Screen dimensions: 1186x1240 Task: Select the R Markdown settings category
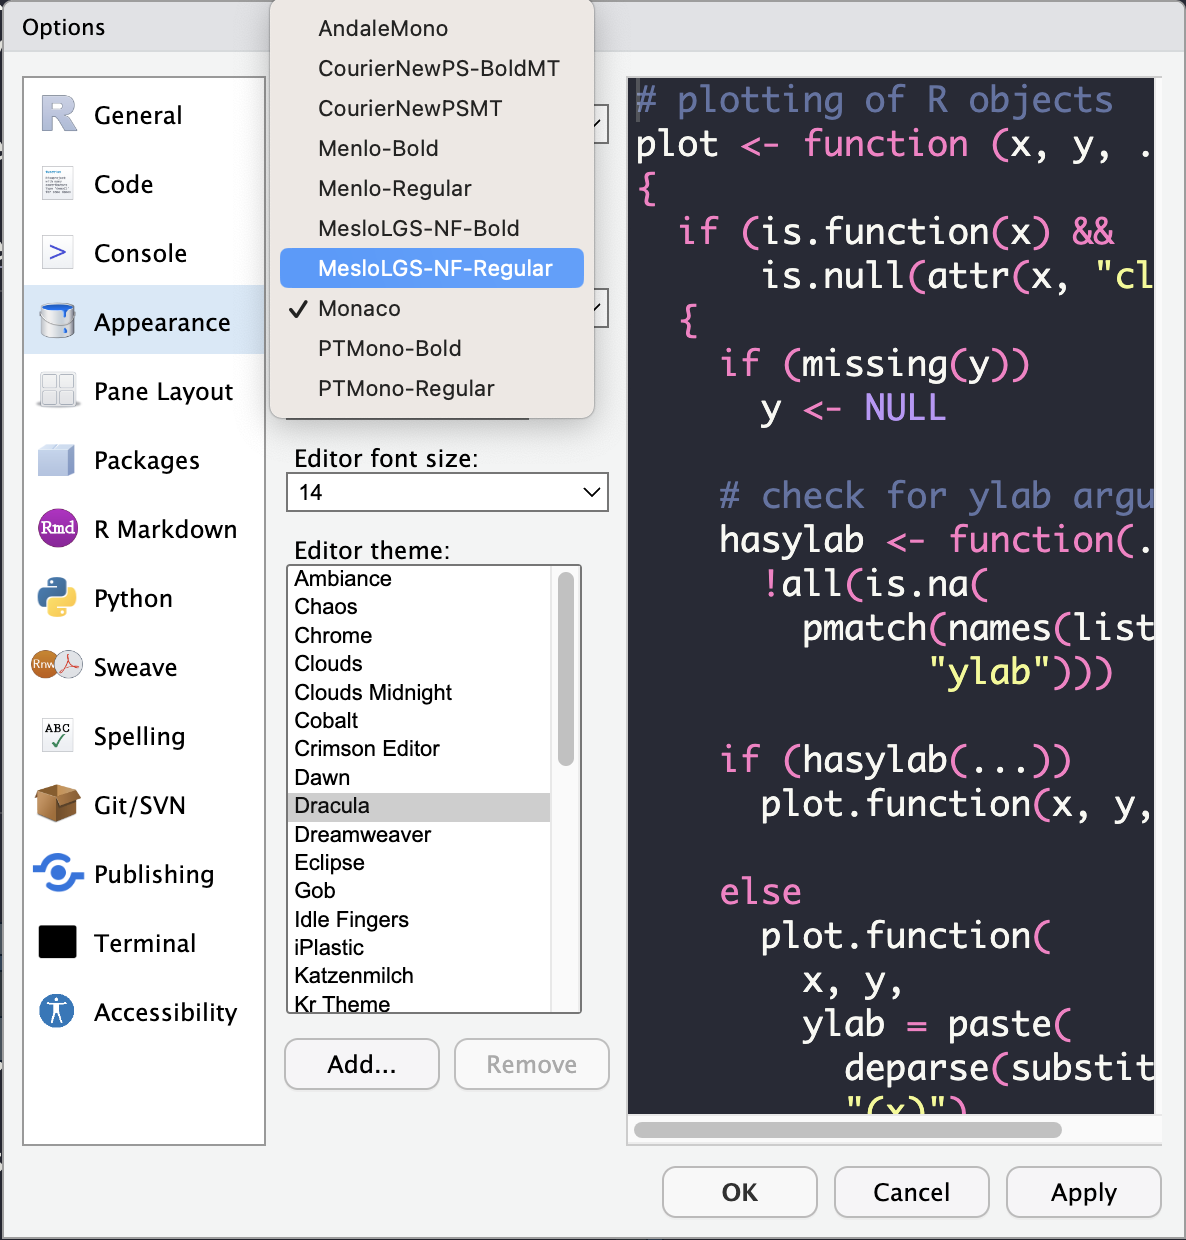[165, 529]
